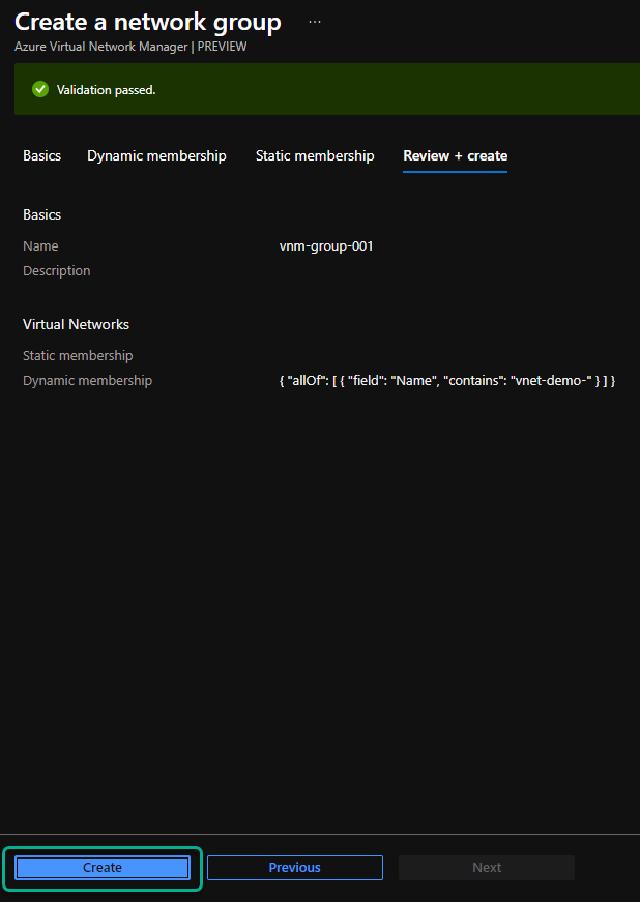Click the Basics section heading above Name
Viewport: 640px width, 902px height.
[42, 215]
